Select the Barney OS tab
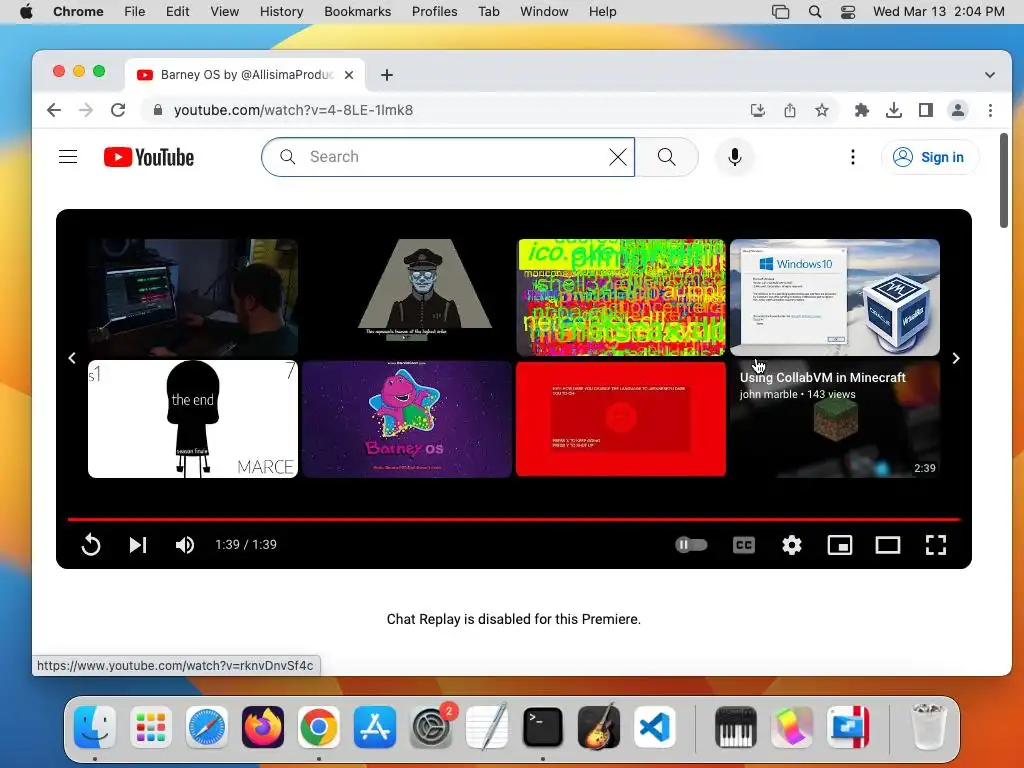The width and height of the screenshot is (1024, 768). click(245, 75)
